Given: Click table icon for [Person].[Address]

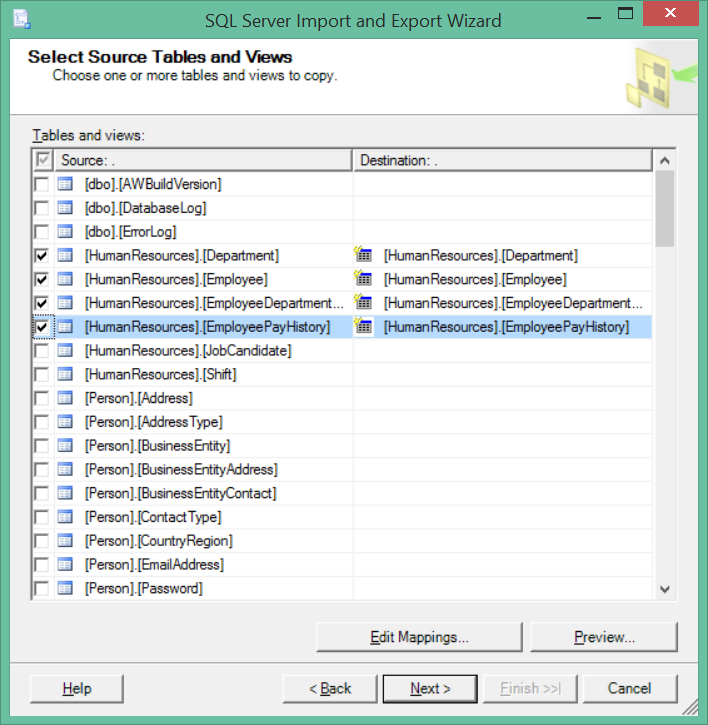Looking at the screenshot, I should pyautogui.click(x=65, y=398).
